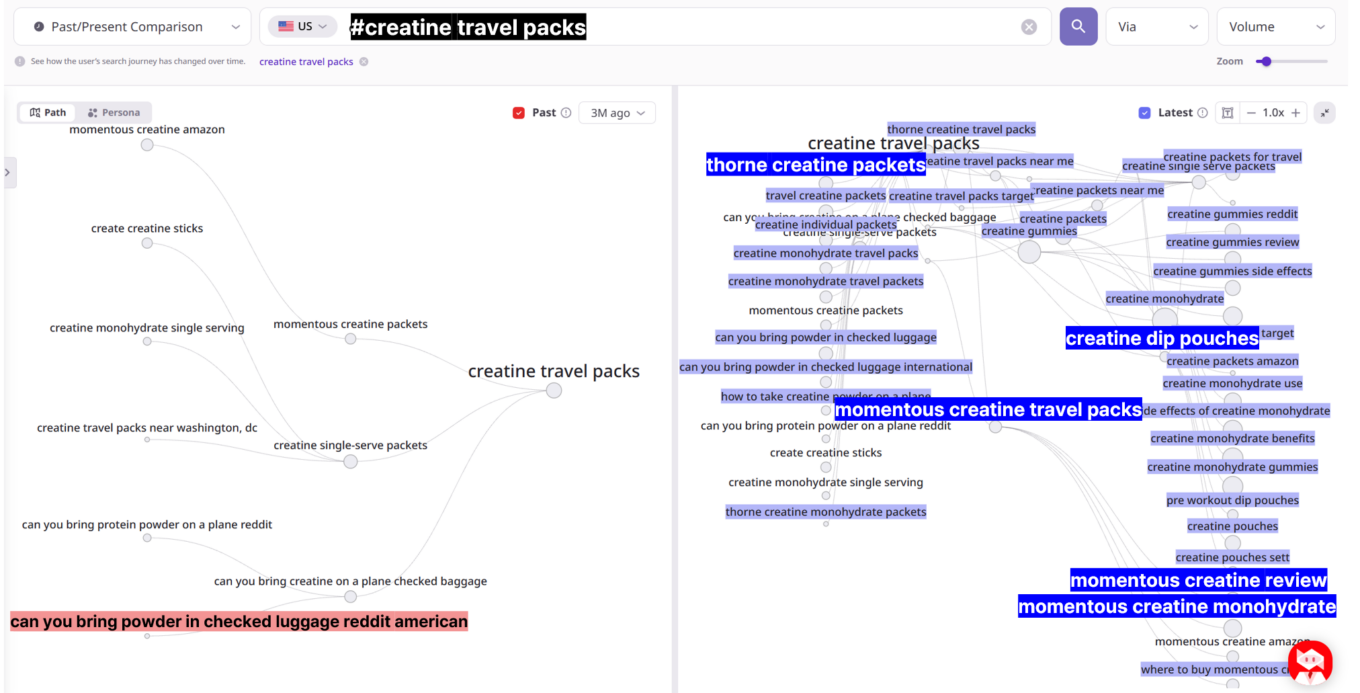The image size is (1360, 693).
Task: Open the 3M ago time dropdown
Action: pyautogui.click(x=617, y=113)
